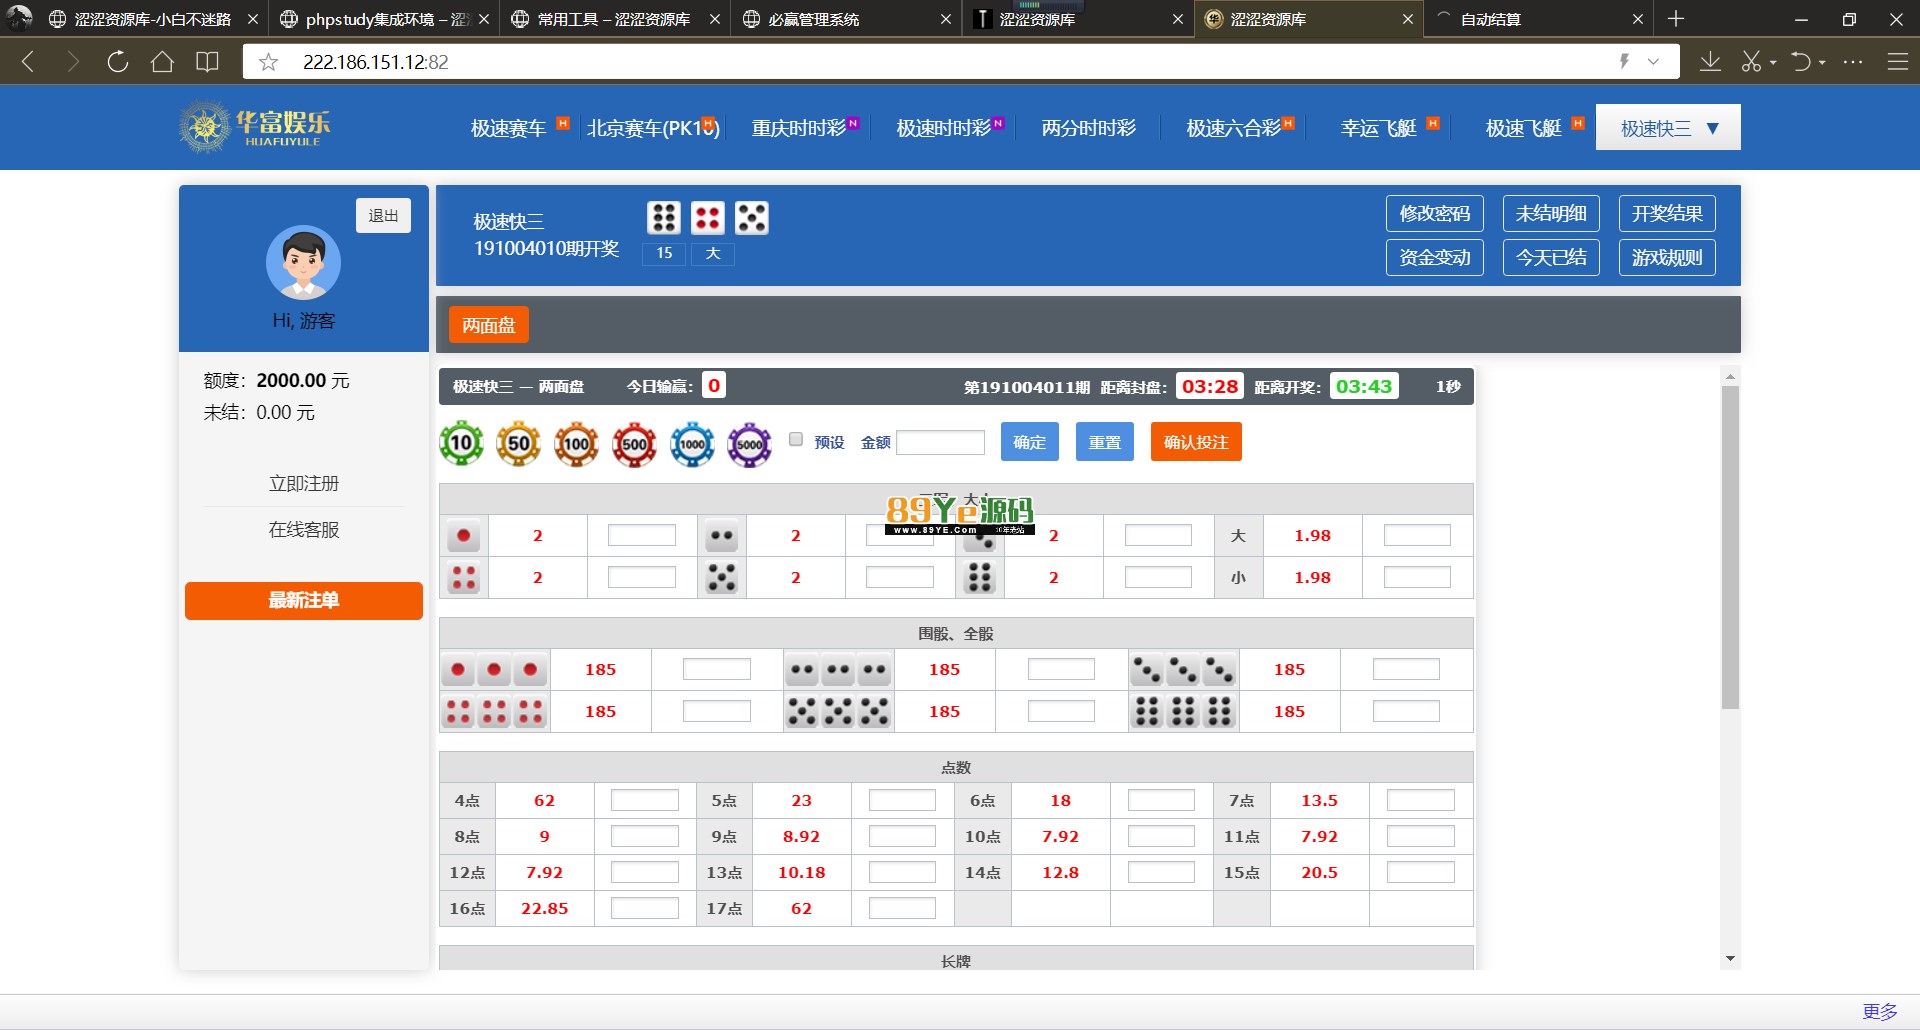Click the browser back arrow
This screenshot has height=1030, width=1920.
coord(28,62)
